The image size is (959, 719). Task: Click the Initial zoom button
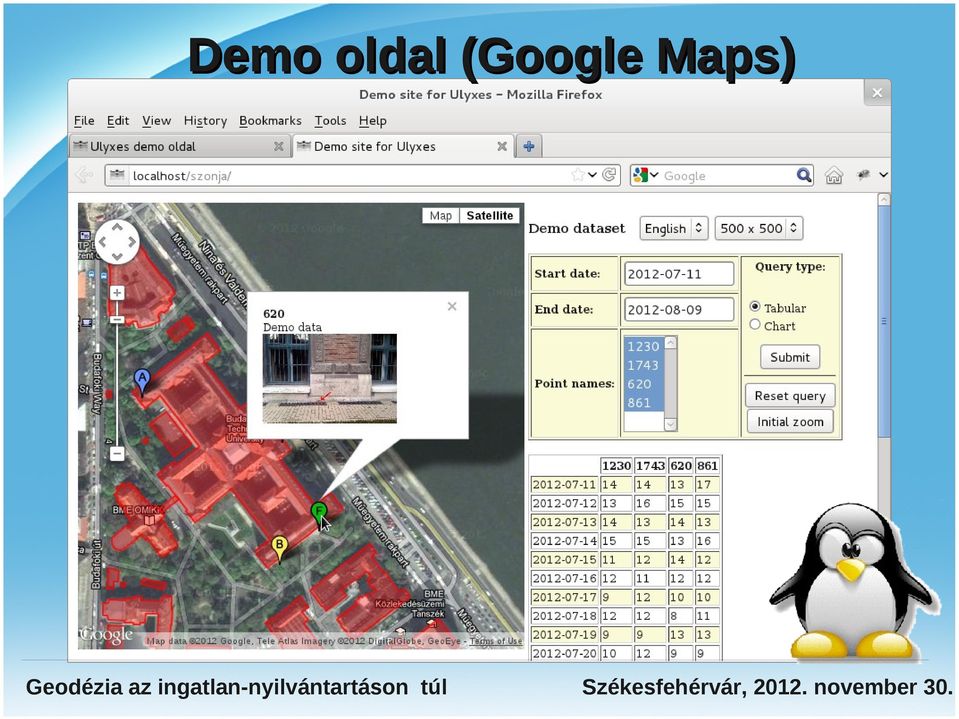pyautogui.click(x=790, y=421)
